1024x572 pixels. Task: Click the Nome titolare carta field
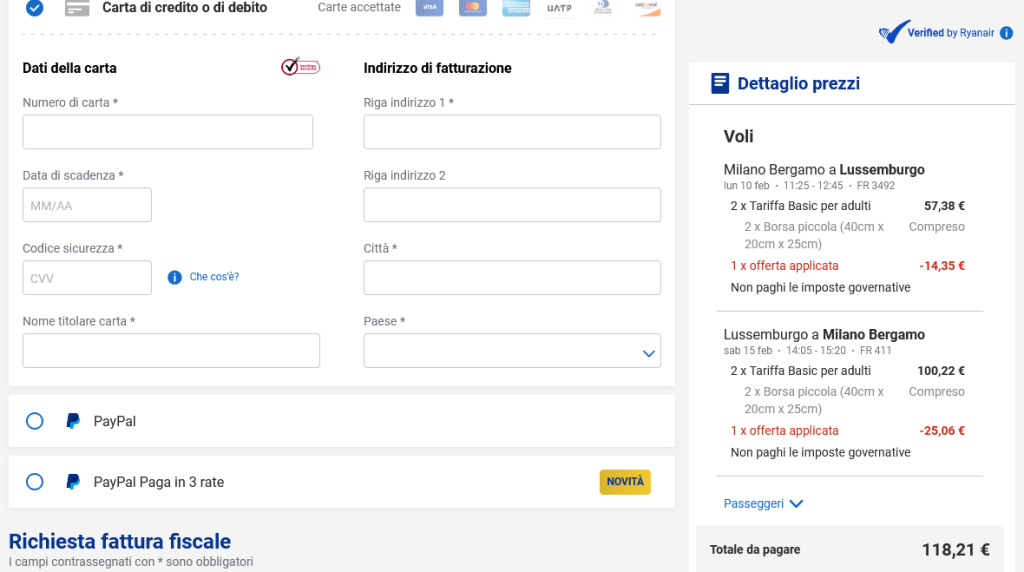point(171,351)
